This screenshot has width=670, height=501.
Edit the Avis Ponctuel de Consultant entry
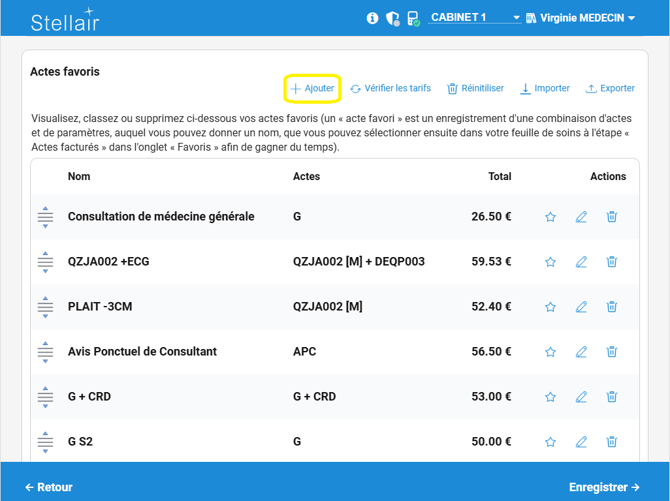tap(581, 352)
